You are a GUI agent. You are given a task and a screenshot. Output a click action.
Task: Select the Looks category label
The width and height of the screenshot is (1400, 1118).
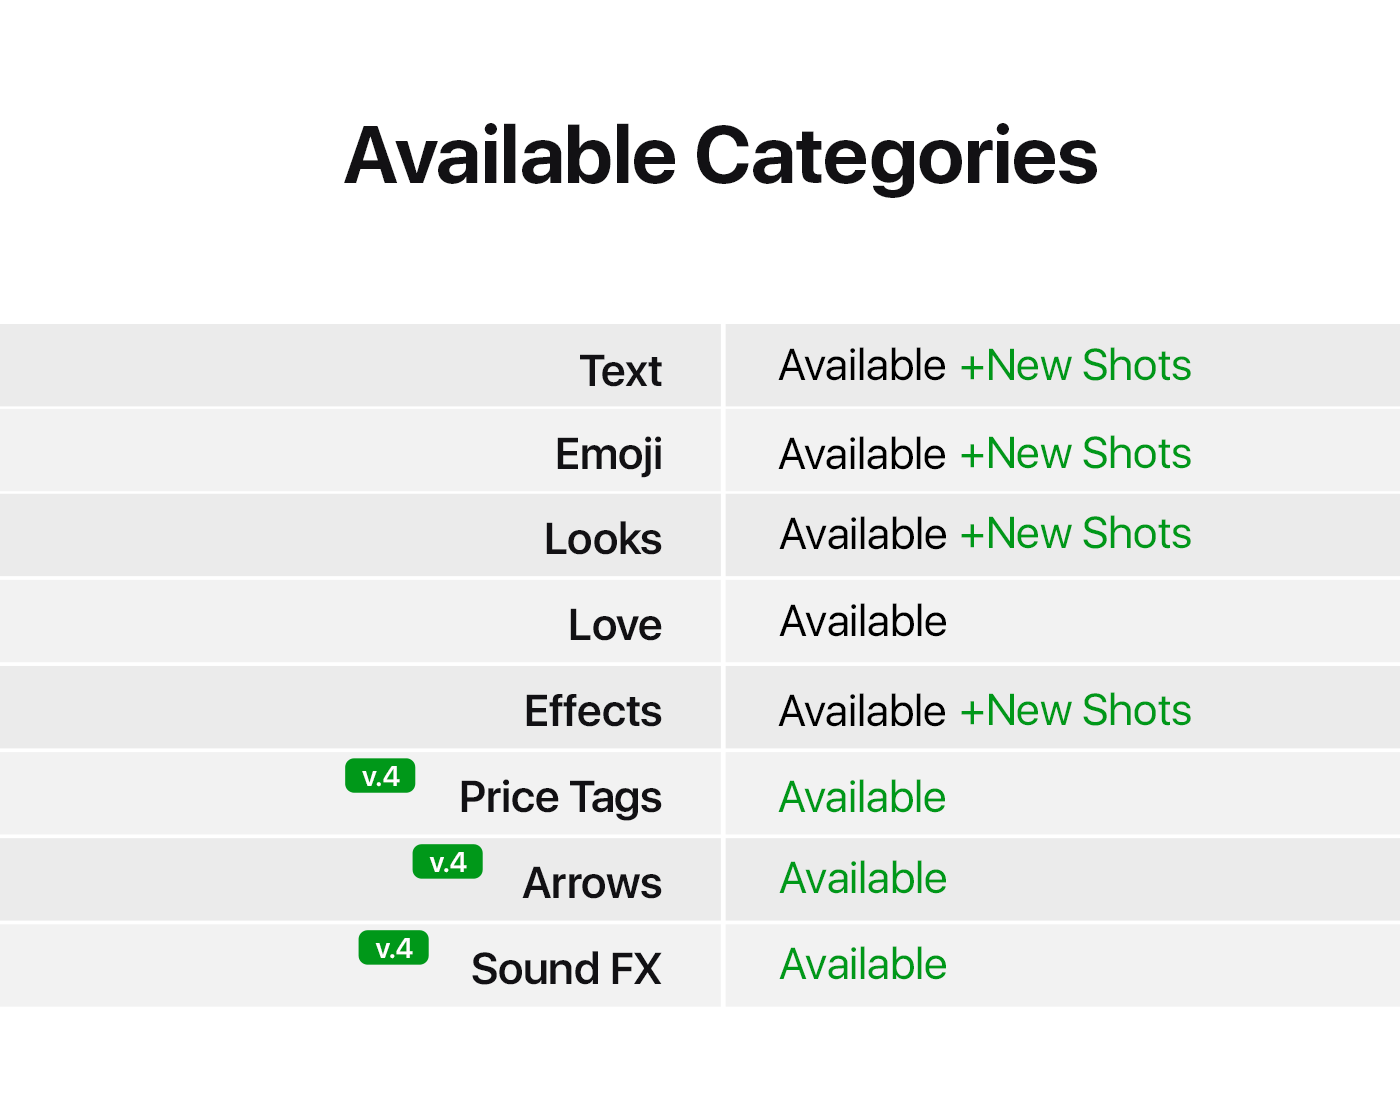(x=603, y=539)
